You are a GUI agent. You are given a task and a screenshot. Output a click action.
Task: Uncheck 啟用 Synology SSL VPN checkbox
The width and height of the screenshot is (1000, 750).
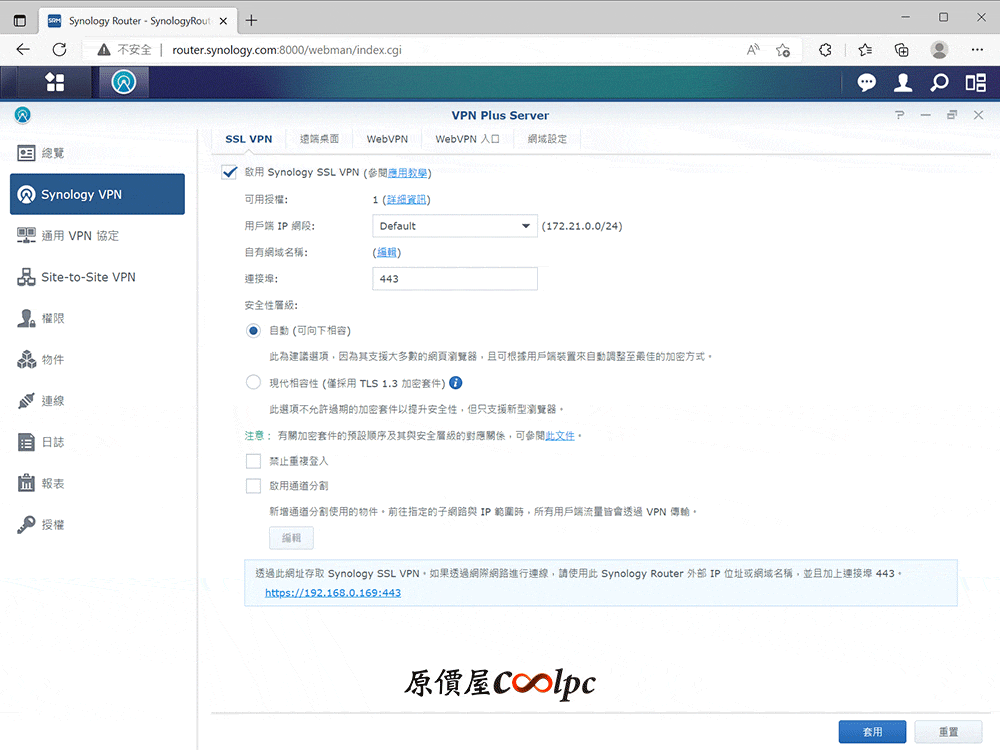(230, 172)
